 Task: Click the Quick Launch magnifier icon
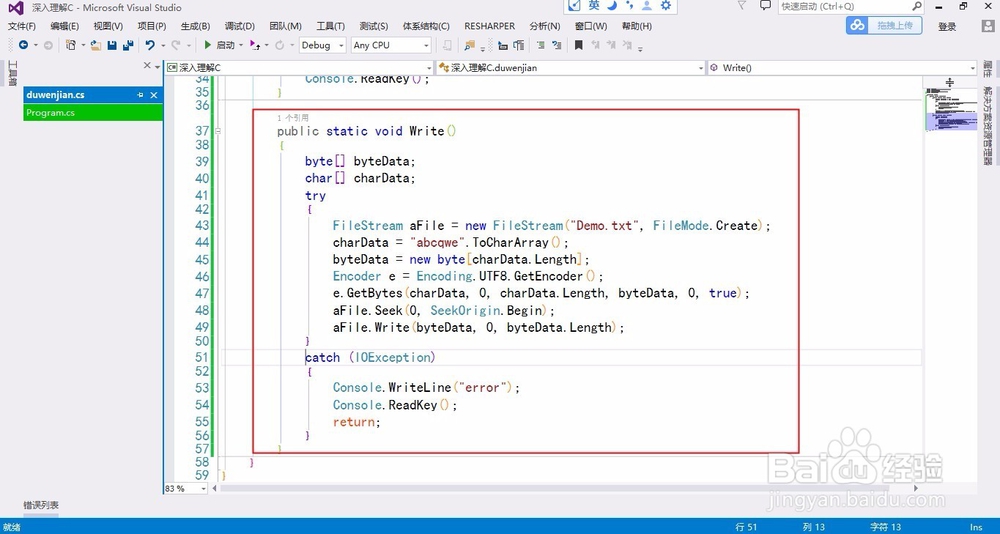917,6
